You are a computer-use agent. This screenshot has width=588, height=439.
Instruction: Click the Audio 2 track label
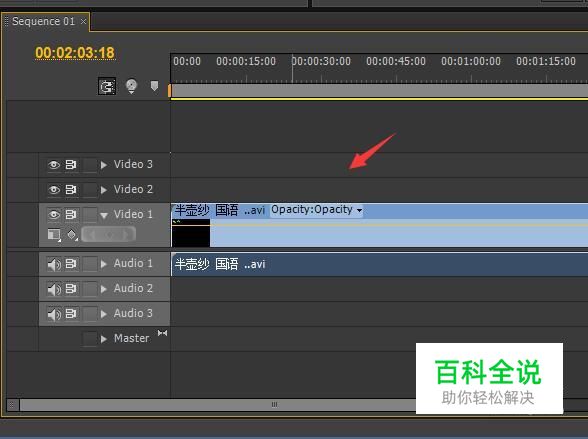(x=133, y=288)
